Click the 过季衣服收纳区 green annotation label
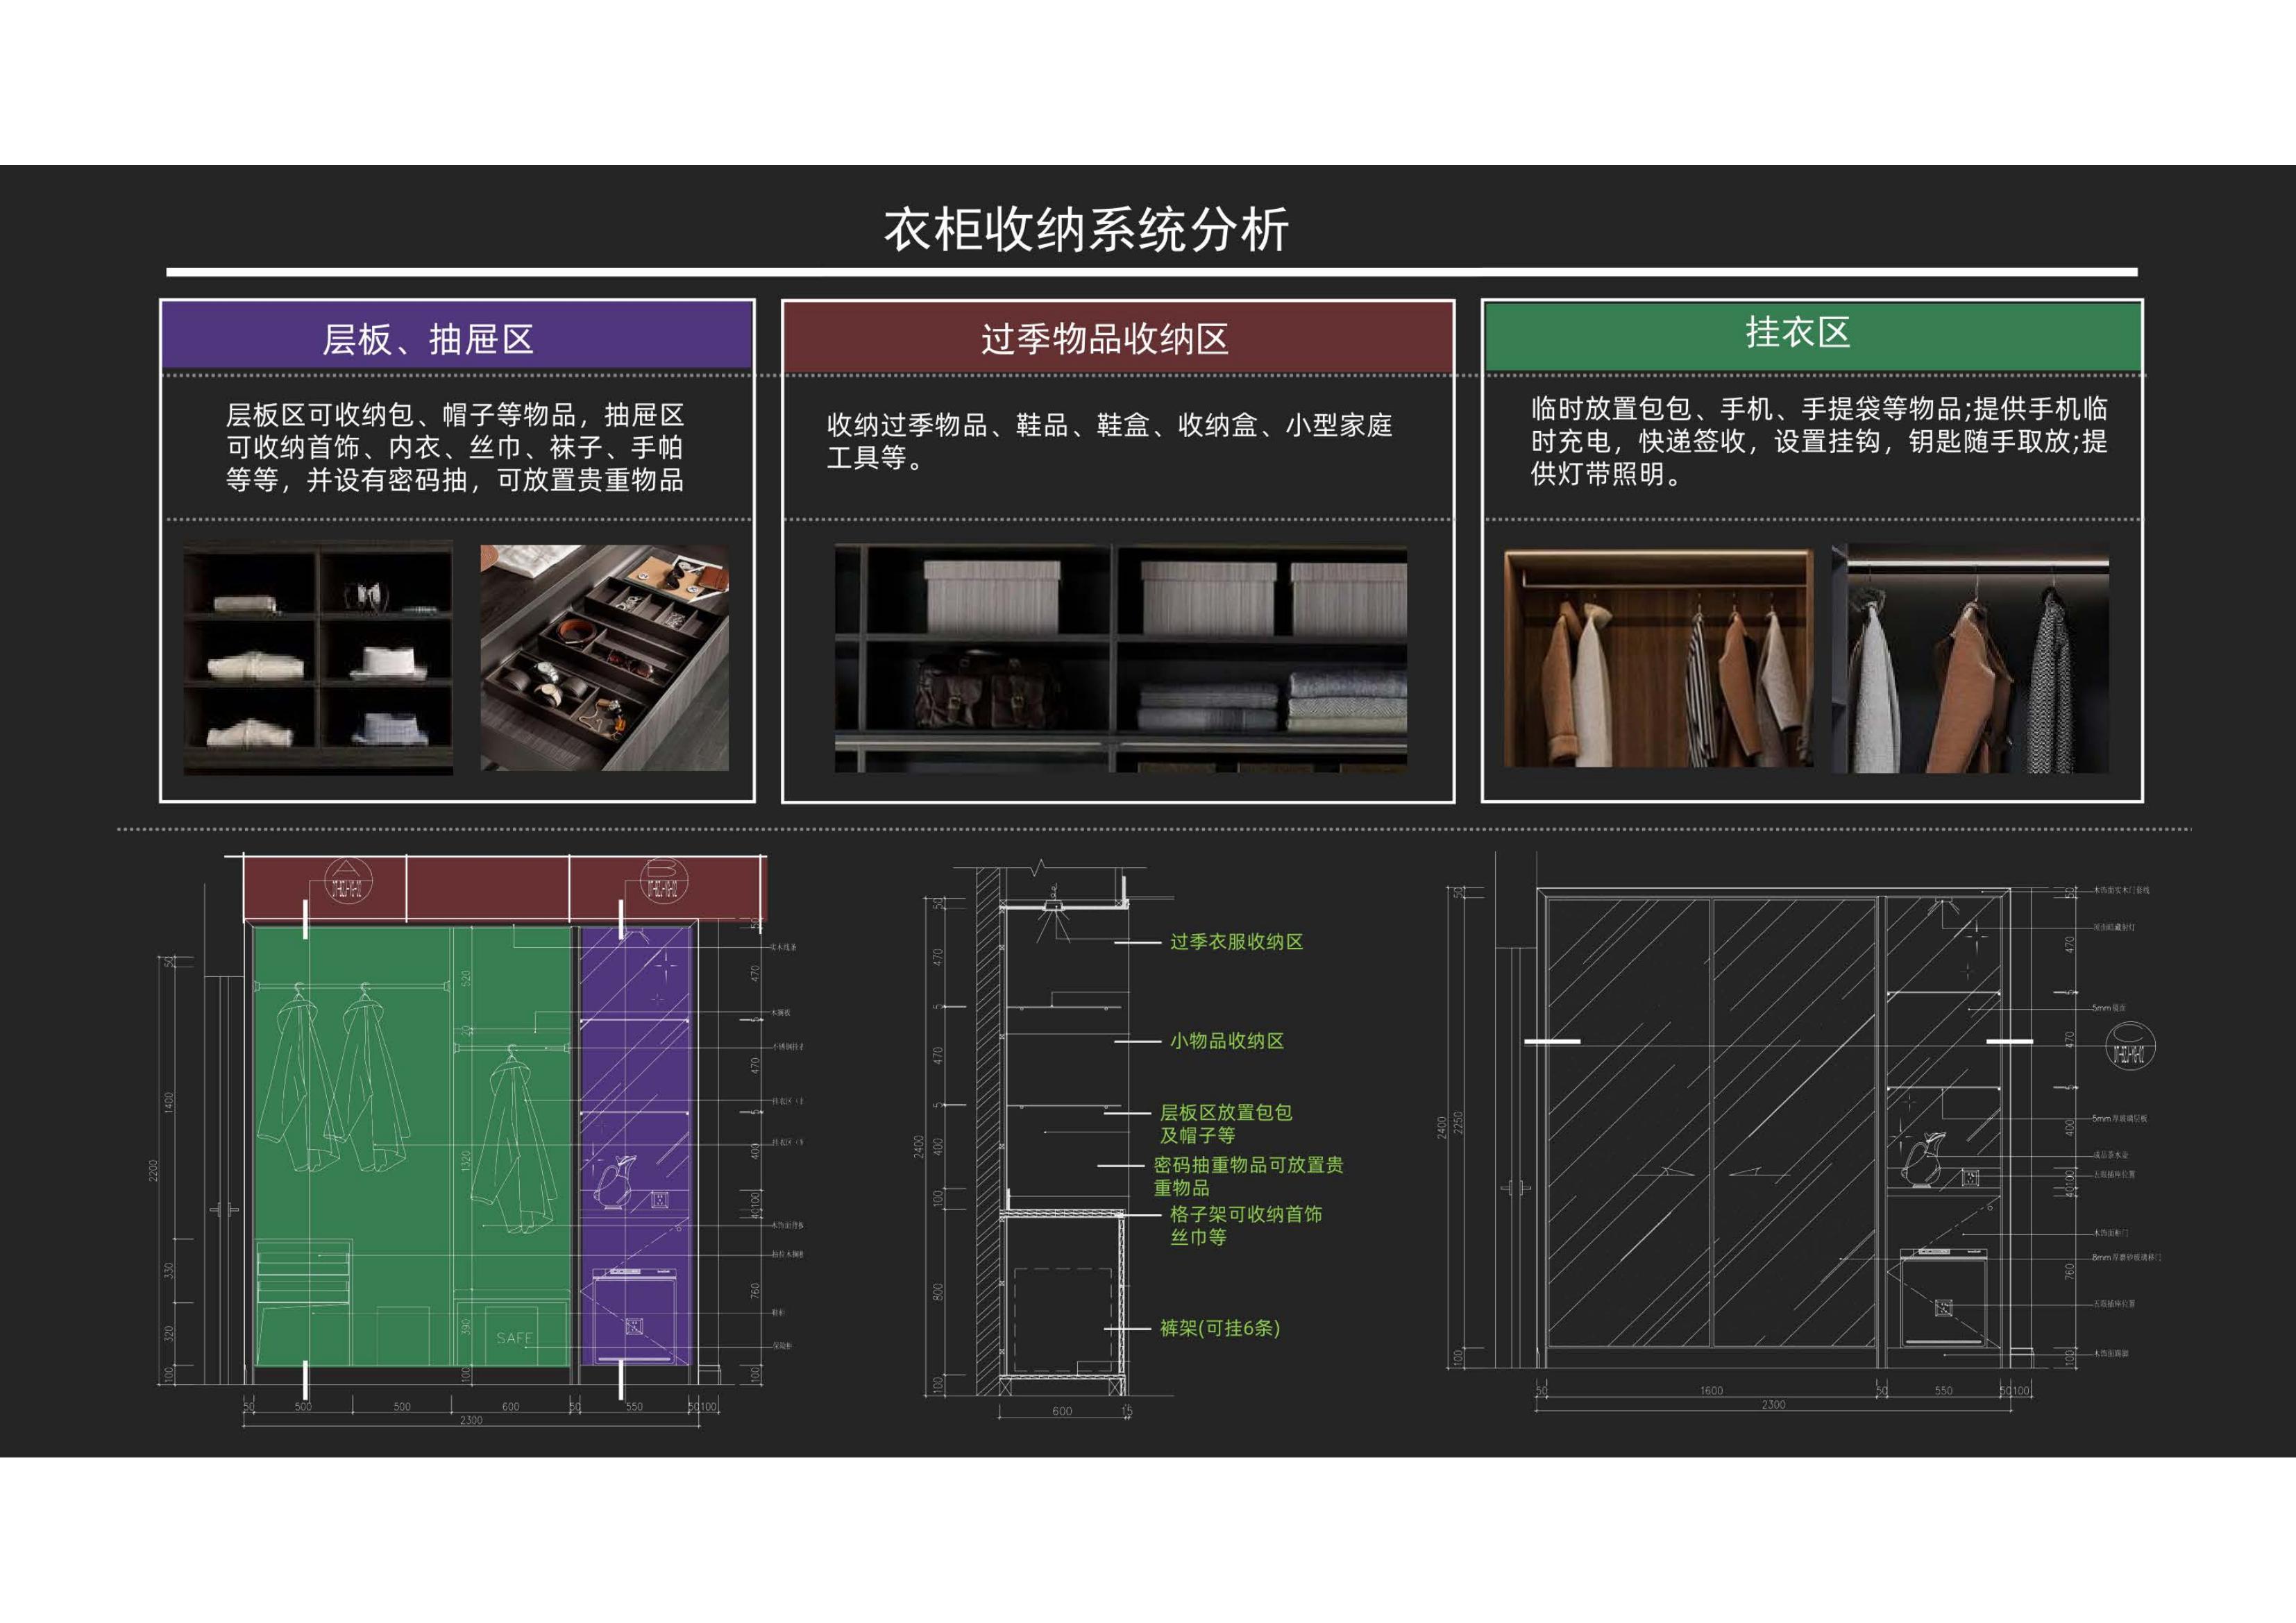 [1236, 942]
